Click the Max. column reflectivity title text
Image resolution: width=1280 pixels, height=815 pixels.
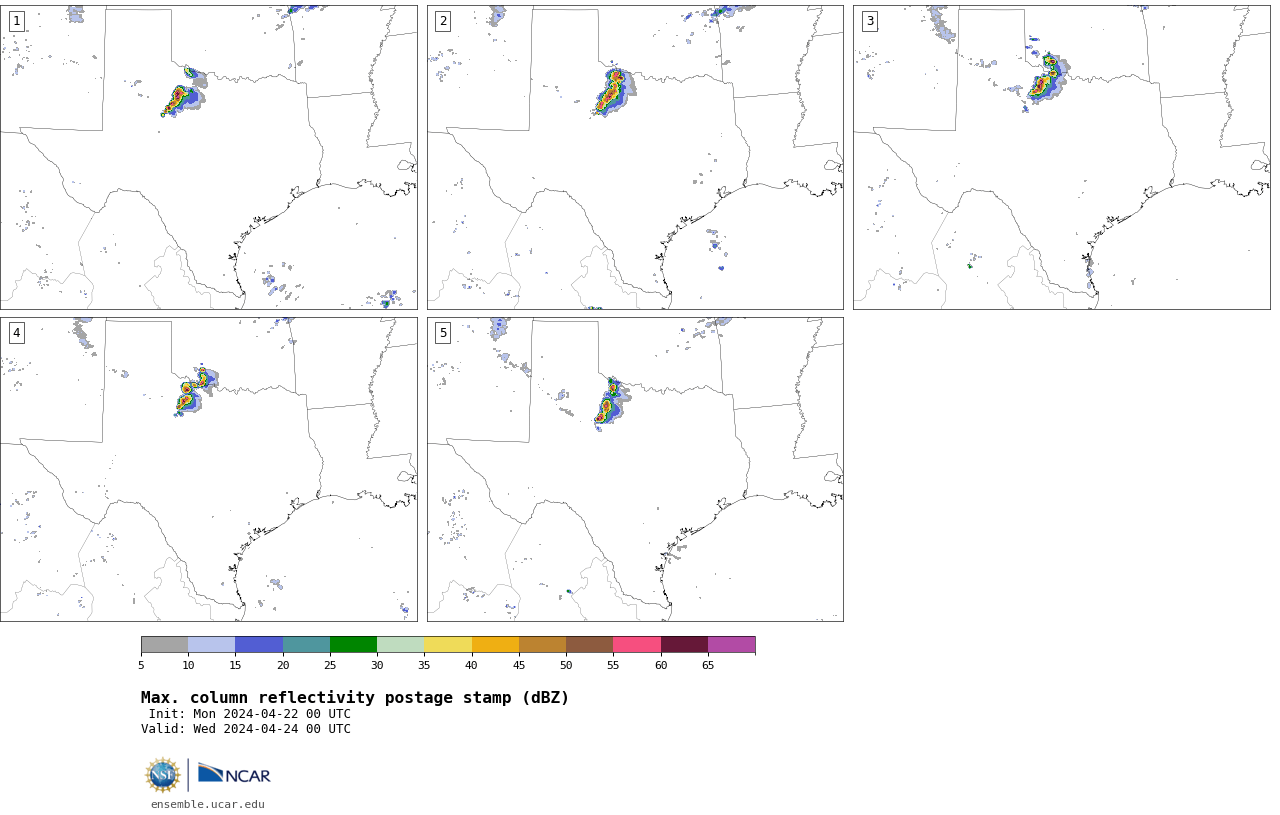(355, 698)
